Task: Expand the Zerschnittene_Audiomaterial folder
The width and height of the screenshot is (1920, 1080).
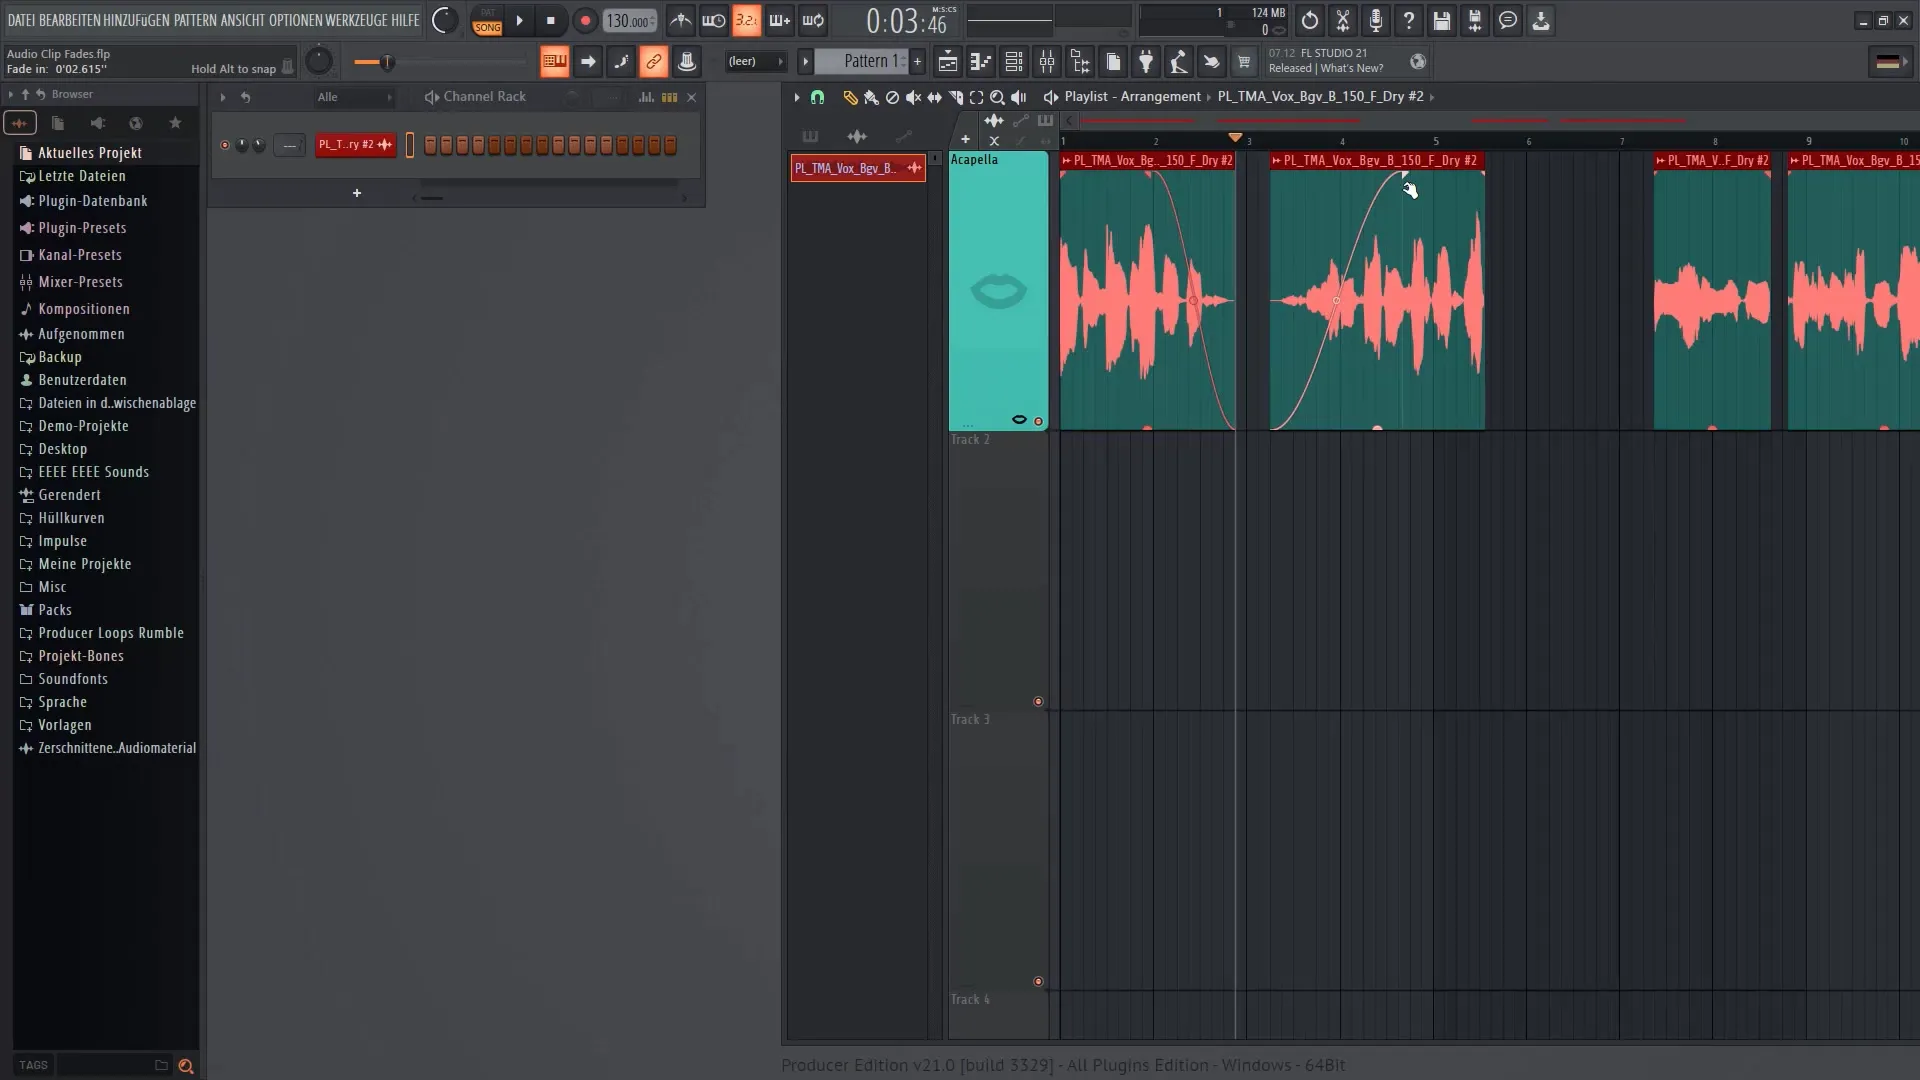Action: click(x=26, y=748)
